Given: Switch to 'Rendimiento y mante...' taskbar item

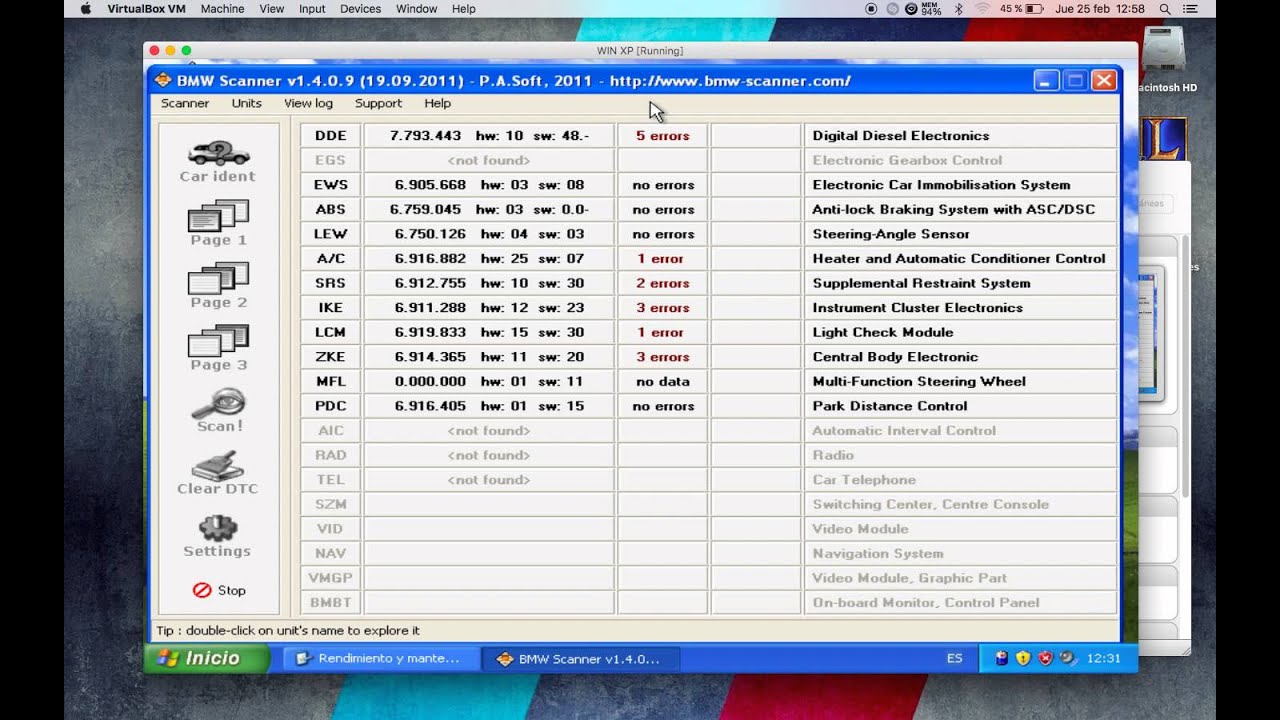Looking at the screenshot, I should click(x=382, y=659).
